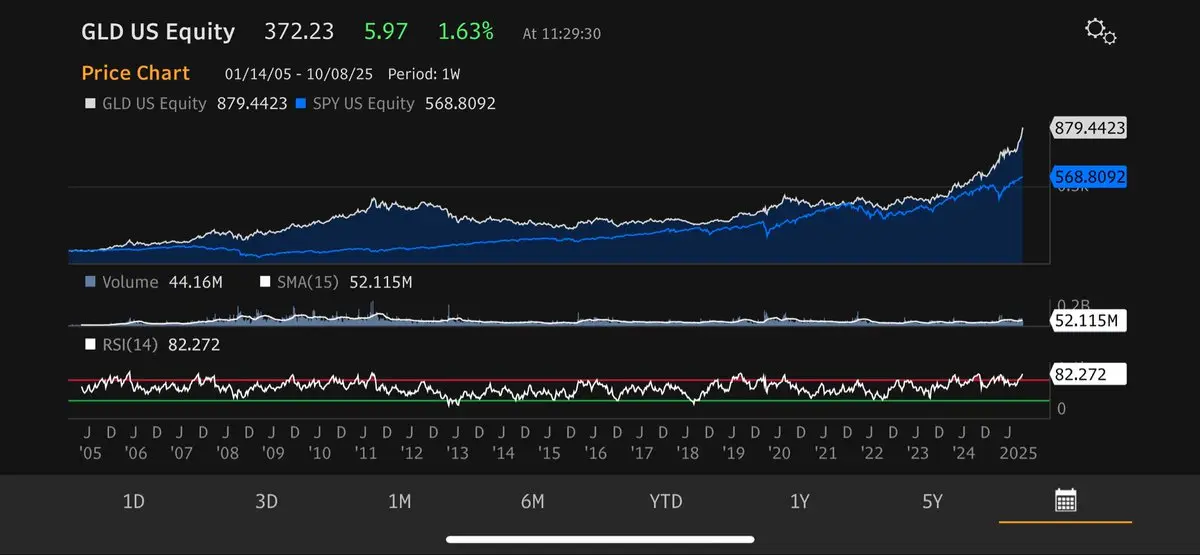Tap the '18 year label on time axis
The height and width of the screenshot is (555, 1200).
click(688, 453)
